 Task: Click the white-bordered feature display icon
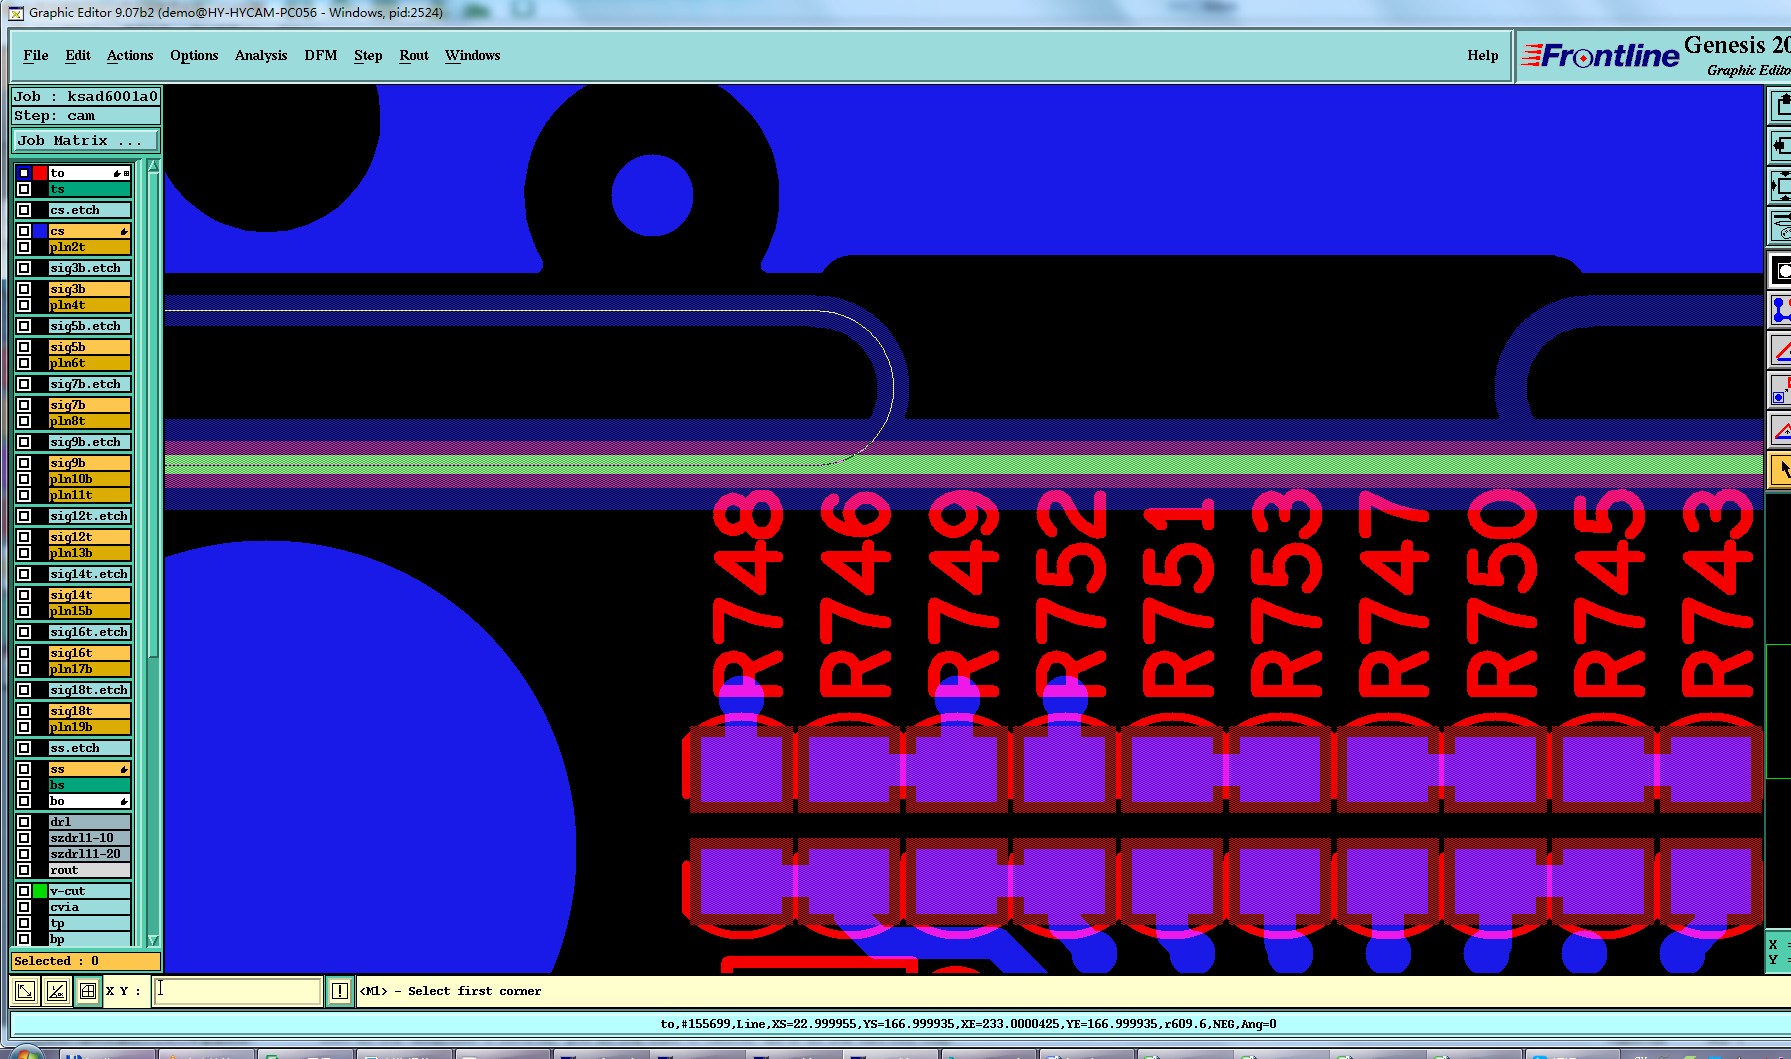click(1780, 270)
